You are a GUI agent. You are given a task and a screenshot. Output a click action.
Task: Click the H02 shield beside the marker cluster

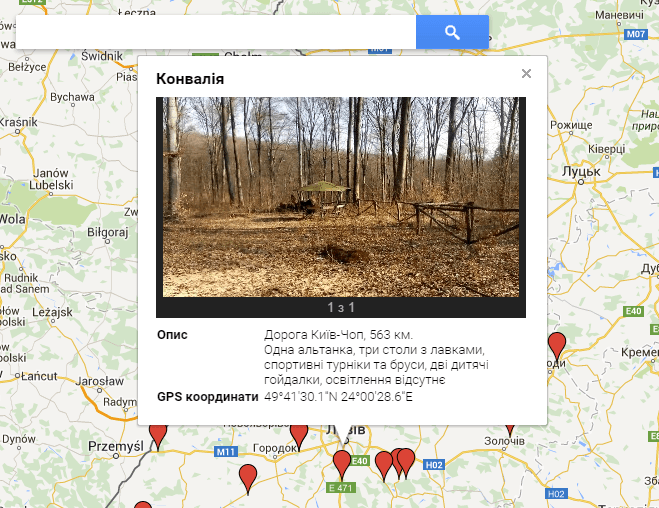[434, 465]
